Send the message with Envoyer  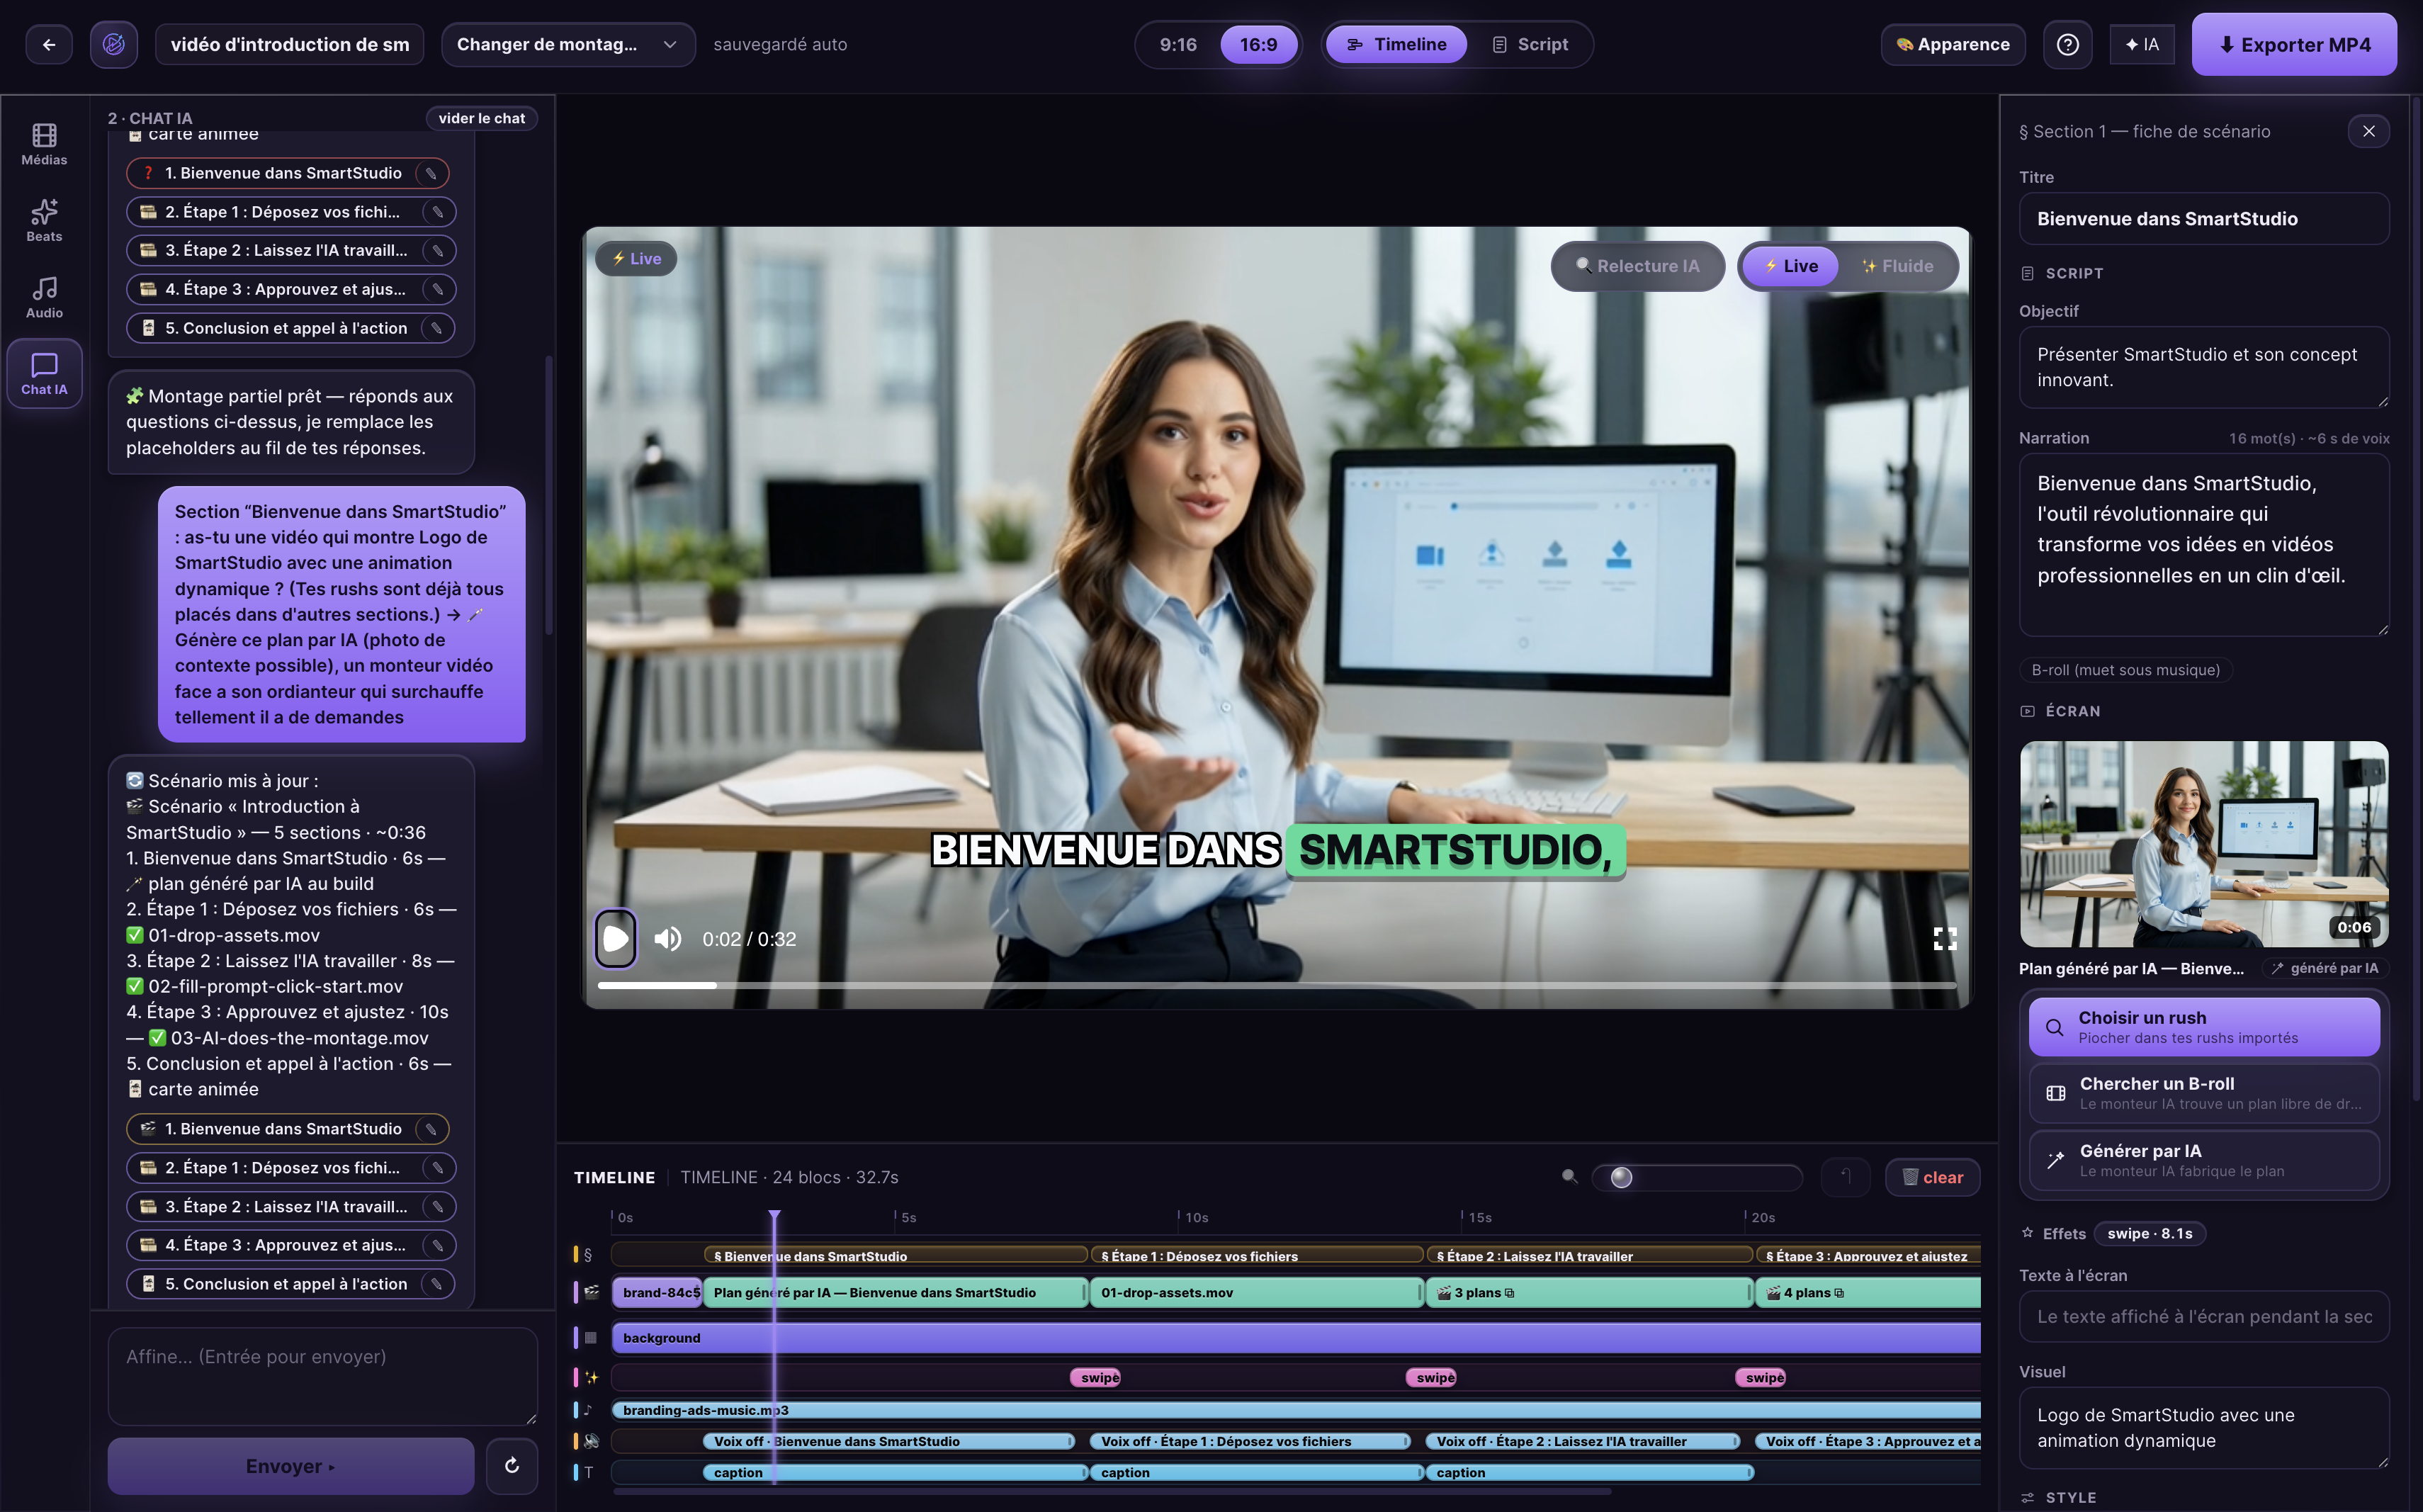290,1466
